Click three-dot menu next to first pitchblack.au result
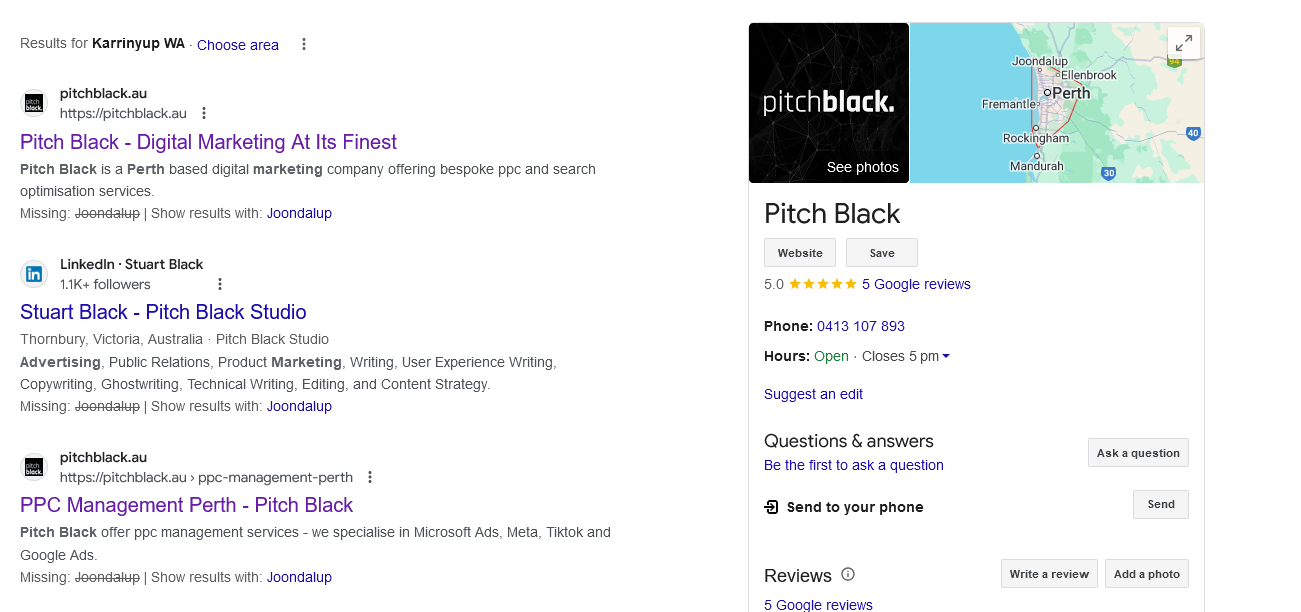The height and width of the screenshot is (612, 1301). [x=204, y=113]
